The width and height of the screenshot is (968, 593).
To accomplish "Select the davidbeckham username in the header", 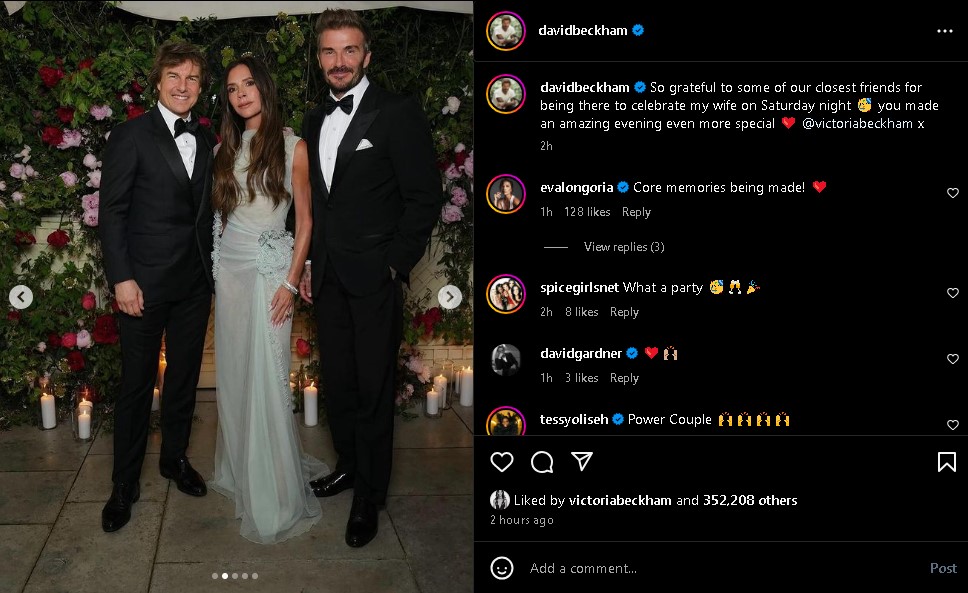I will click(584, 30).
